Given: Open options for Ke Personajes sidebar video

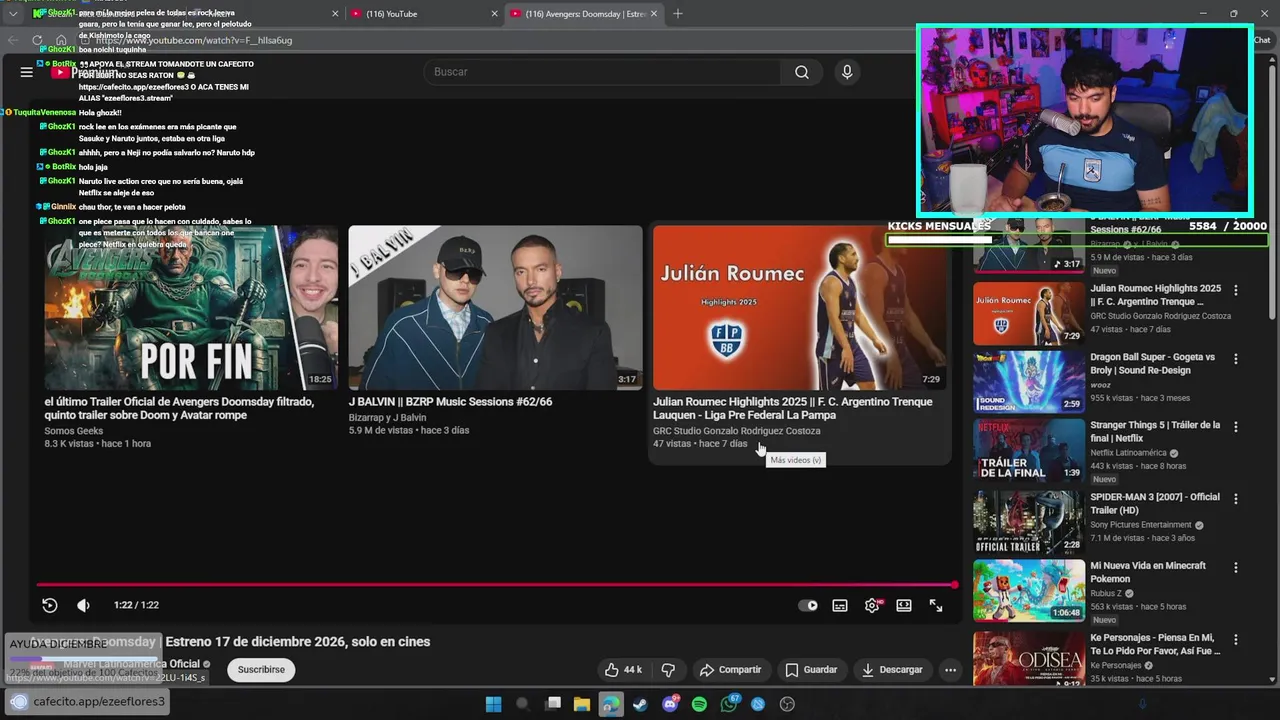Looking at the screenshot, I should click(1236, 640).
